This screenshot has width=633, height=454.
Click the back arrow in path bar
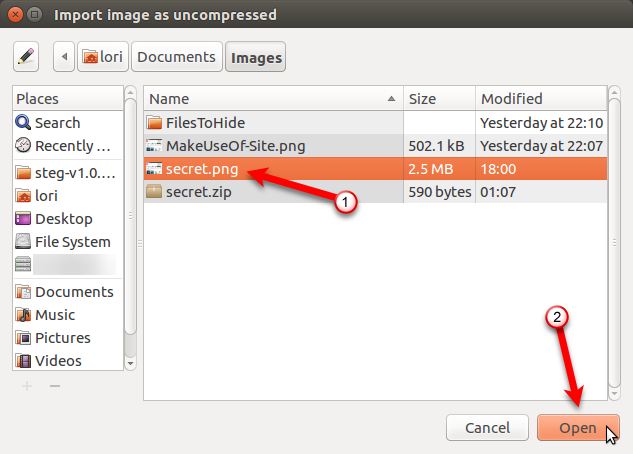click(65, 57)
